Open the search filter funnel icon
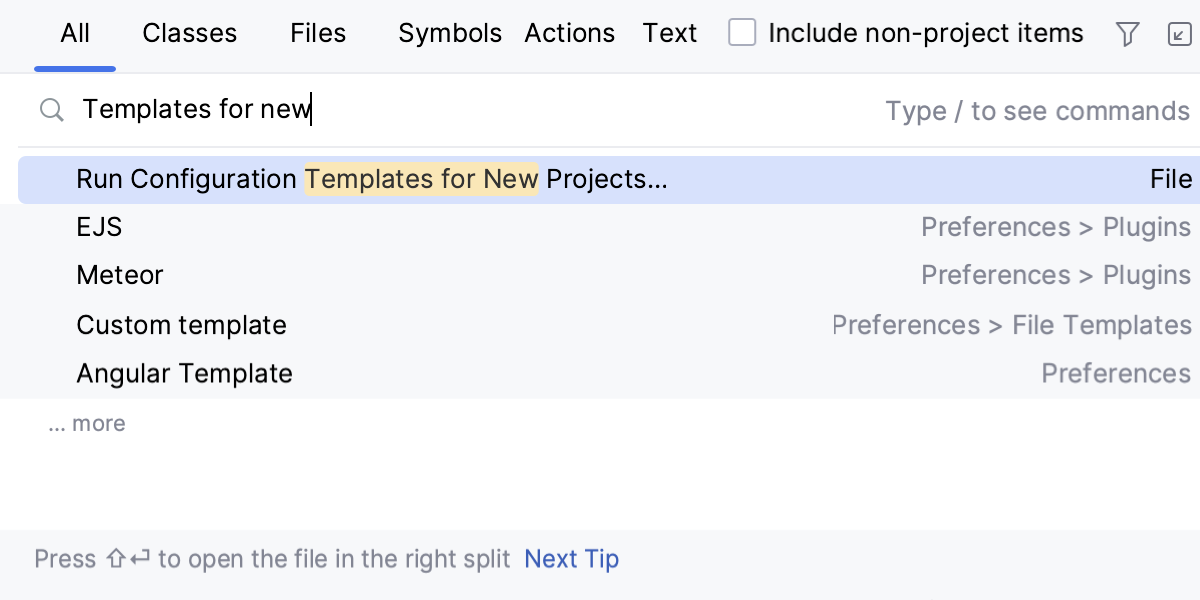This screenshot has height=600, width=1200. click(x=1127, y=33)
